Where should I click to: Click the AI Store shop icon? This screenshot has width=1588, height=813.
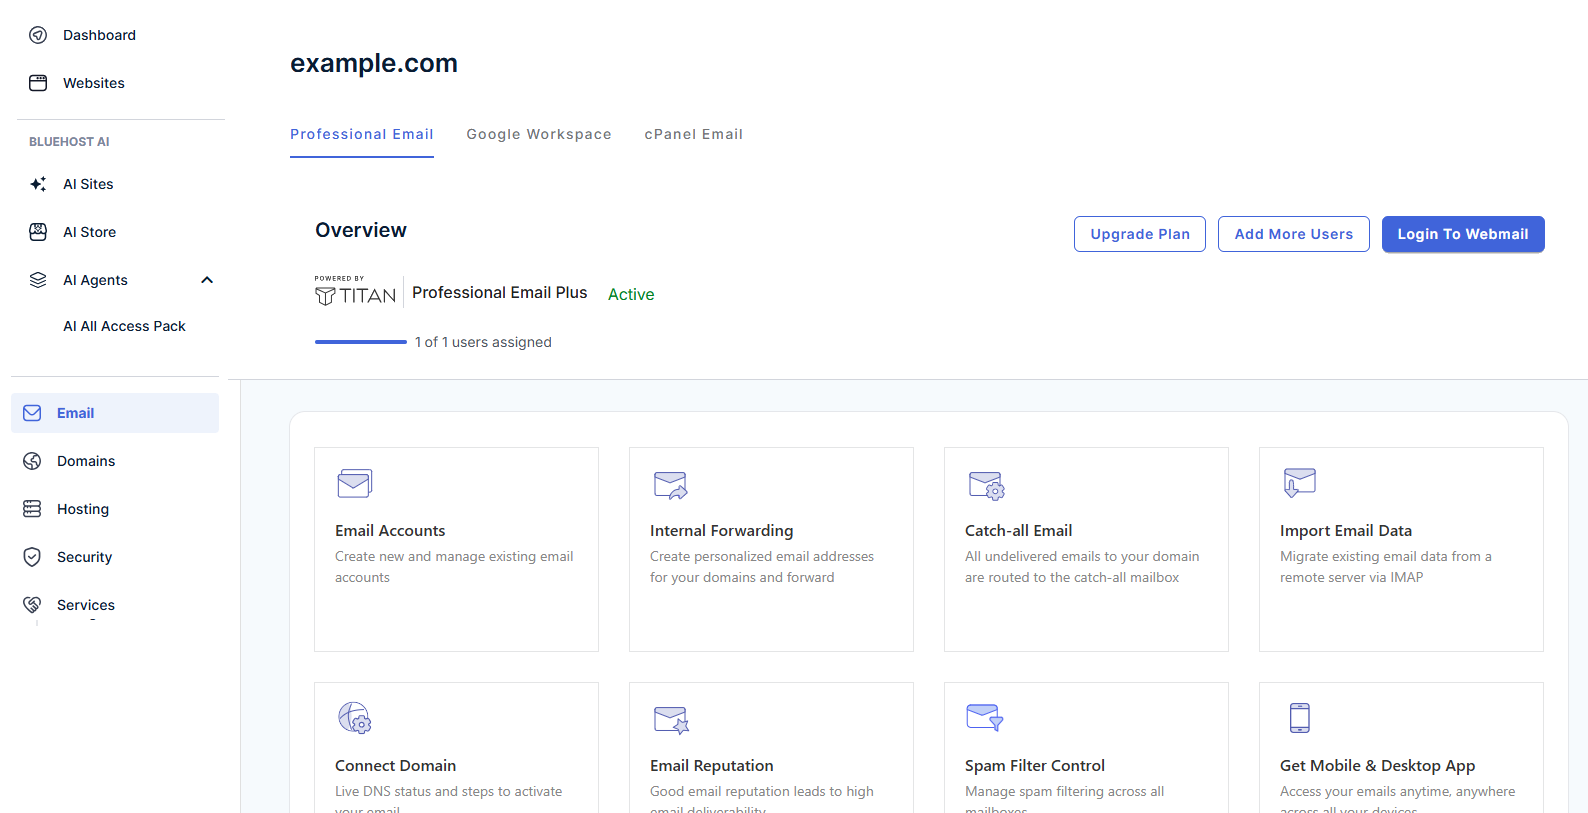(x=38, y=232)
